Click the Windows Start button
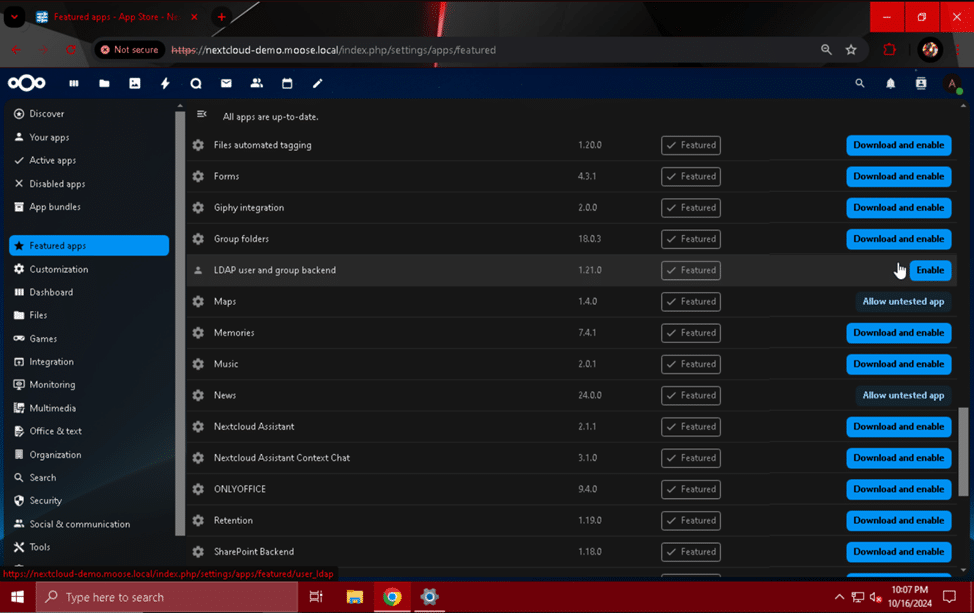Viewport: 974px width, 613px height. pyautogui.click(x=17, y=597)
